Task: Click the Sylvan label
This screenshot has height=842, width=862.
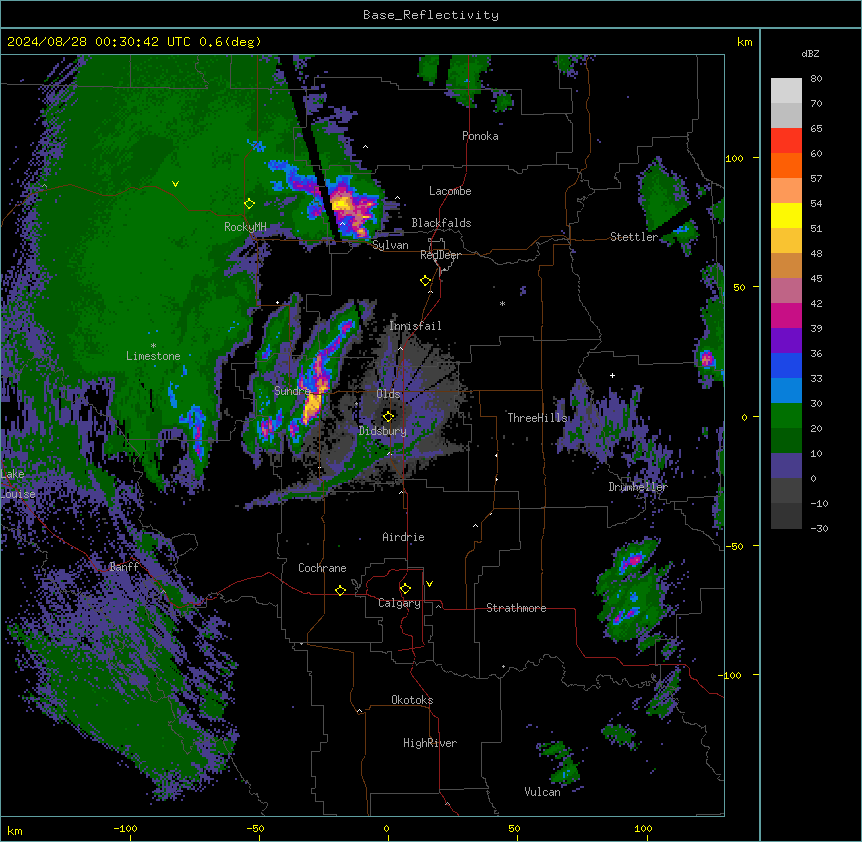Action: [390, 245]
